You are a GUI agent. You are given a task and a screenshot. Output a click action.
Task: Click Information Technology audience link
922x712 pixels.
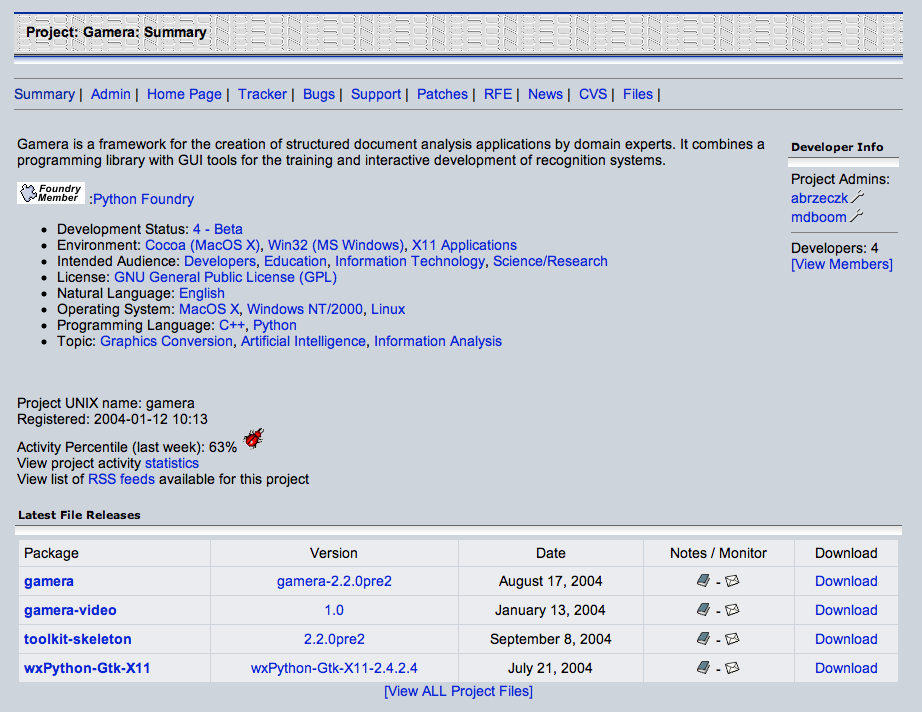point(410,261)
